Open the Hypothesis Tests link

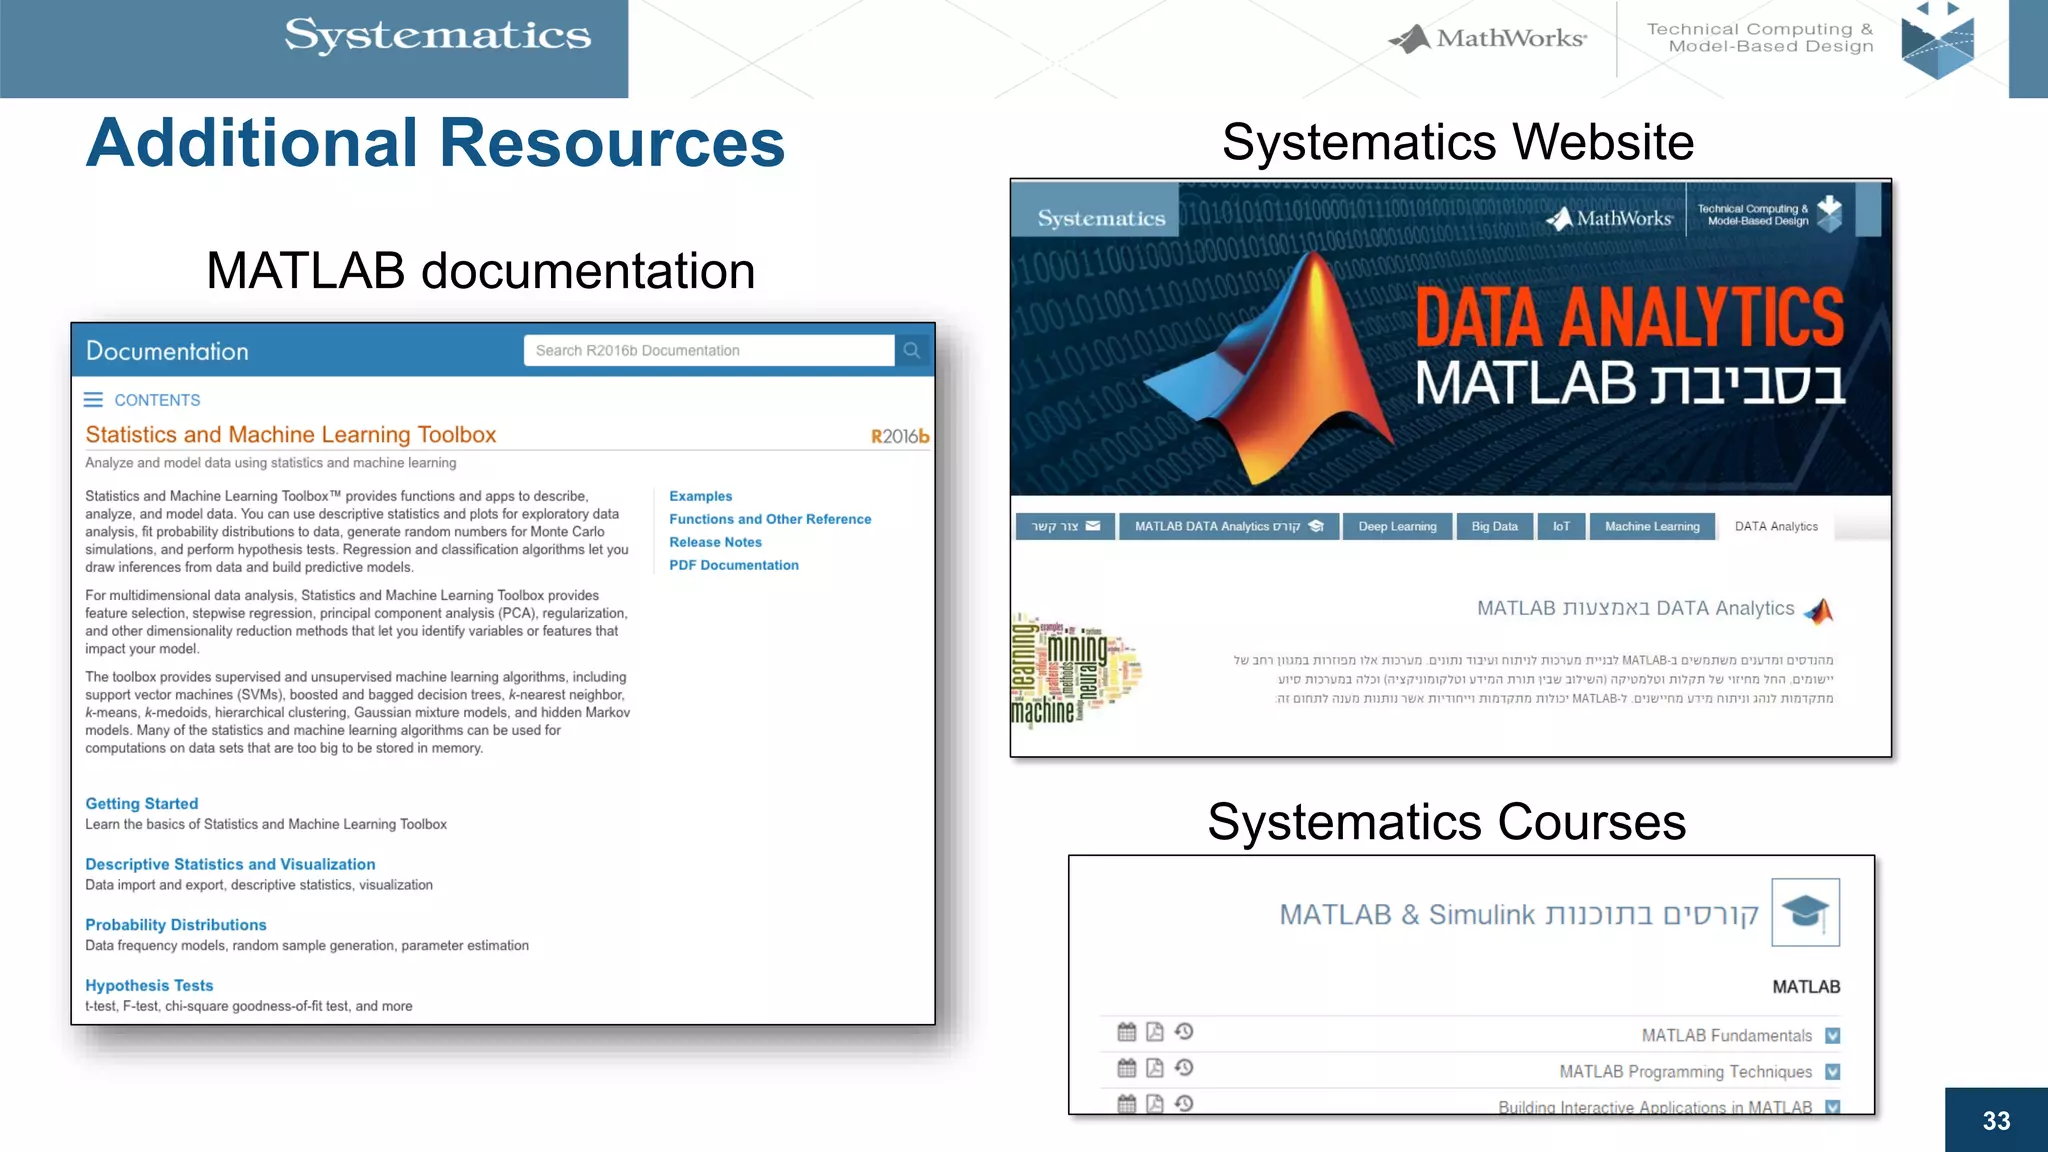tap(149, 985)
